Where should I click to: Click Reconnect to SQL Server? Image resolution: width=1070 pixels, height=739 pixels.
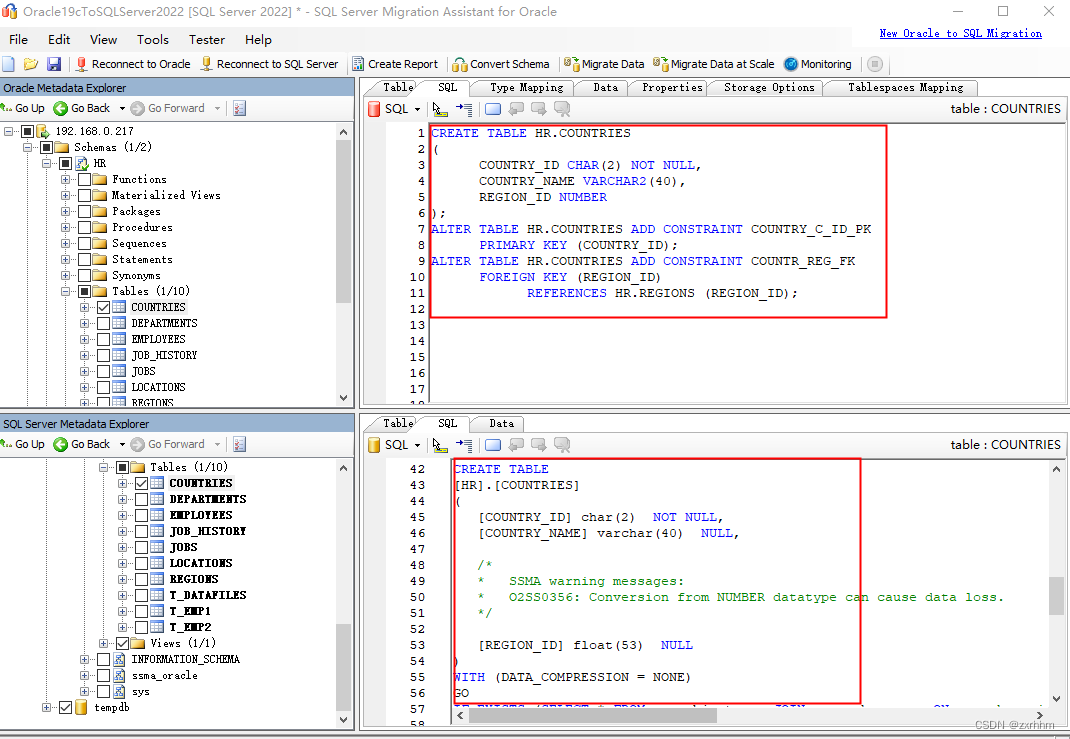[270, 64]
